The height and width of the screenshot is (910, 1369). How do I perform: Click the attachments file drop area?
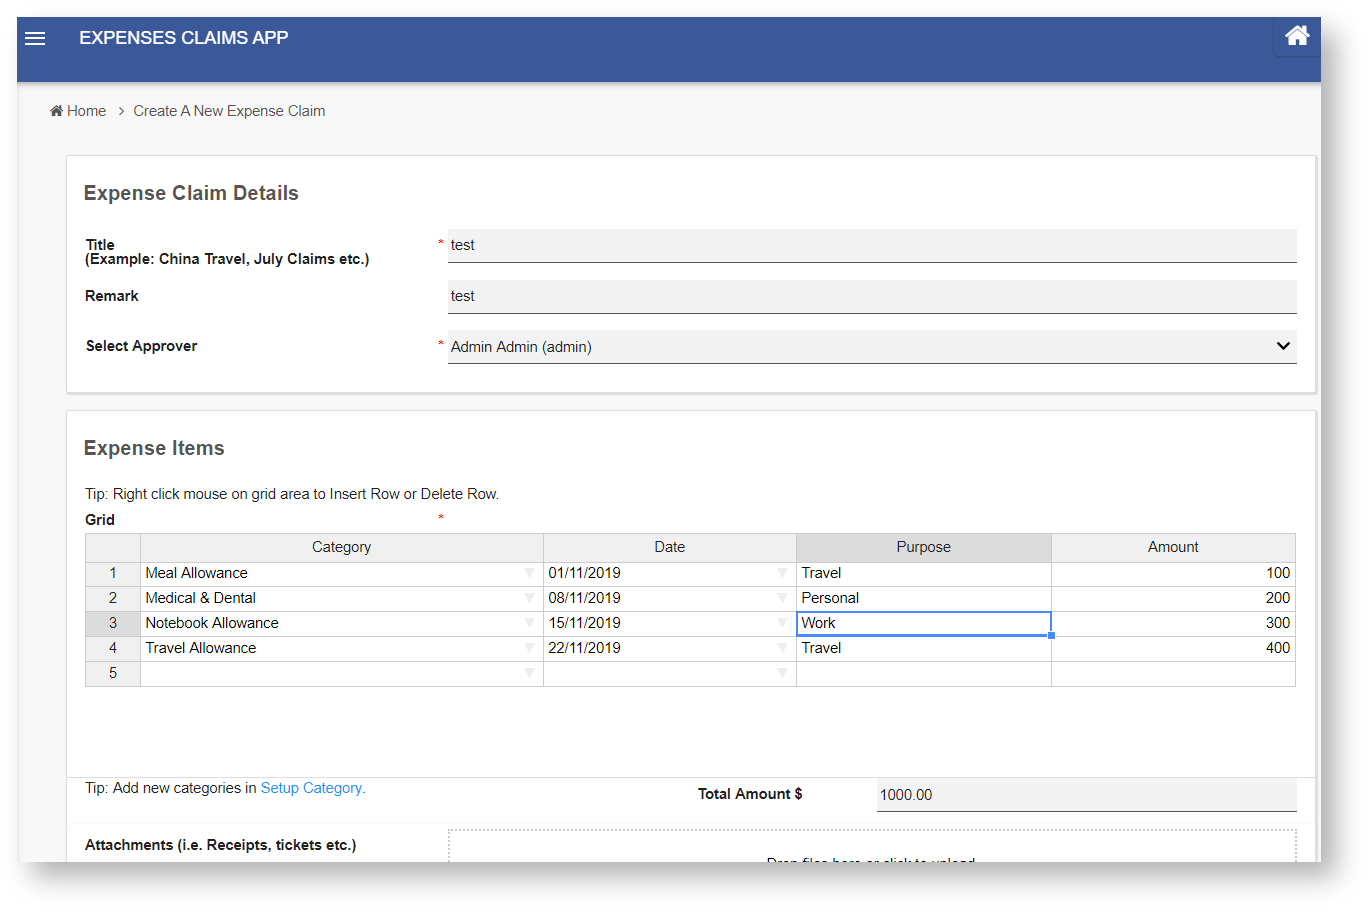coord(871,848)
